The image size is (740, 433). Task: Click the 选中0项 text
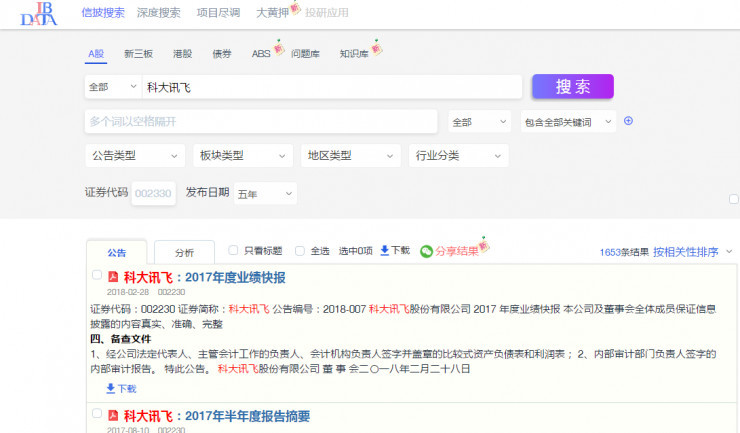(x=355, y=251)
